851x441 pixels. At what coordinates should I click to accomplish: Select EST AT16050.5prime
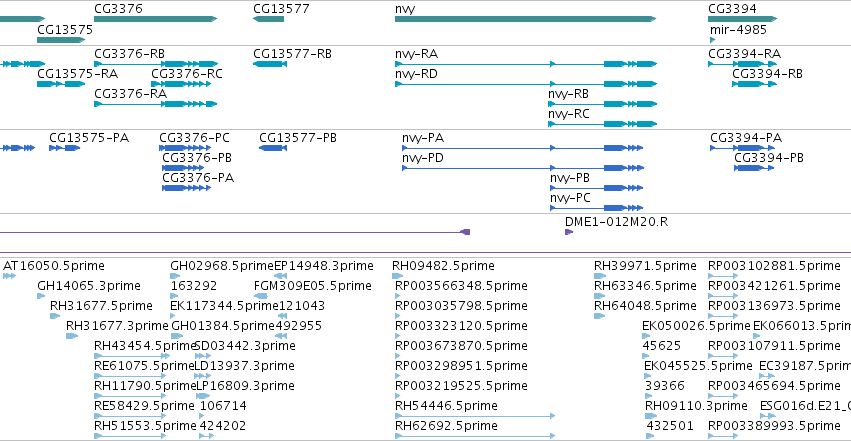[54, 266]
